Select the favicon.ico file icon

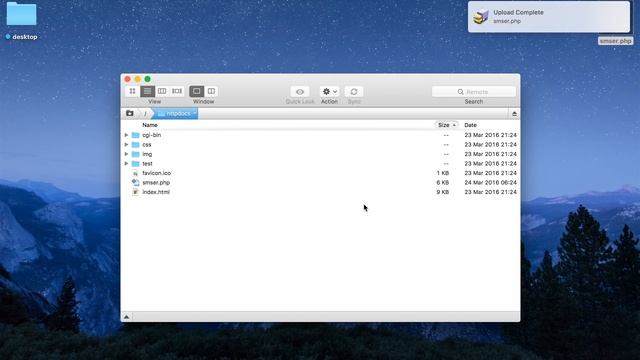click(x=136, y=173)
